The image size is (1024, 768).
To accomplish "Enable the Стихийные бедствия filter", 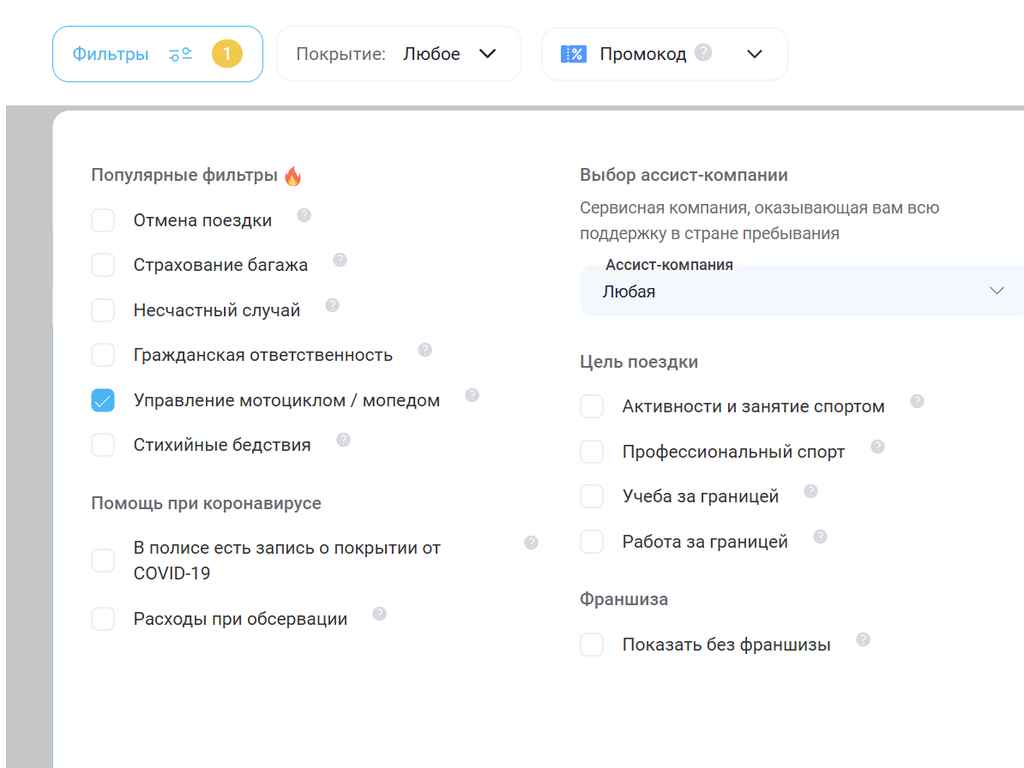I will point(103,445).
